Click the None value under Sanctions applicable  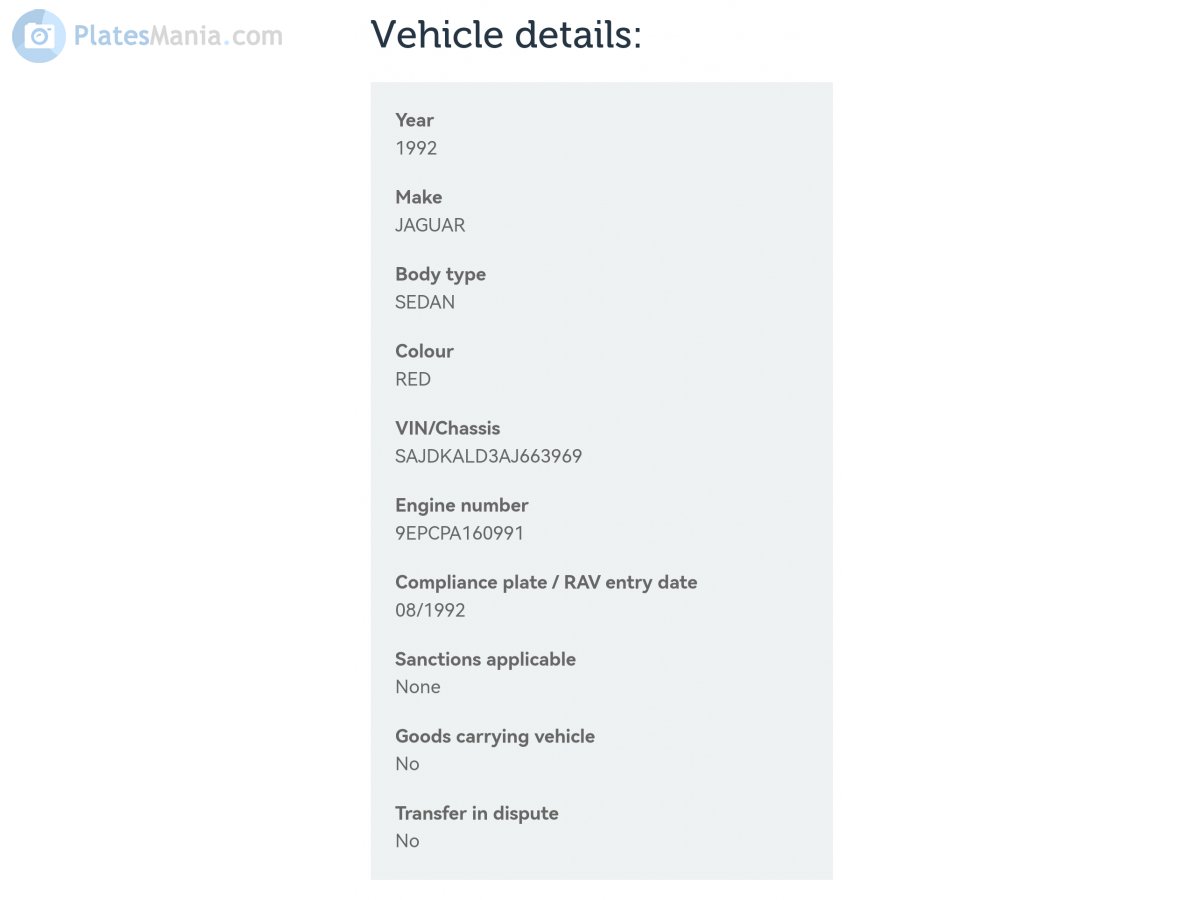418,687
